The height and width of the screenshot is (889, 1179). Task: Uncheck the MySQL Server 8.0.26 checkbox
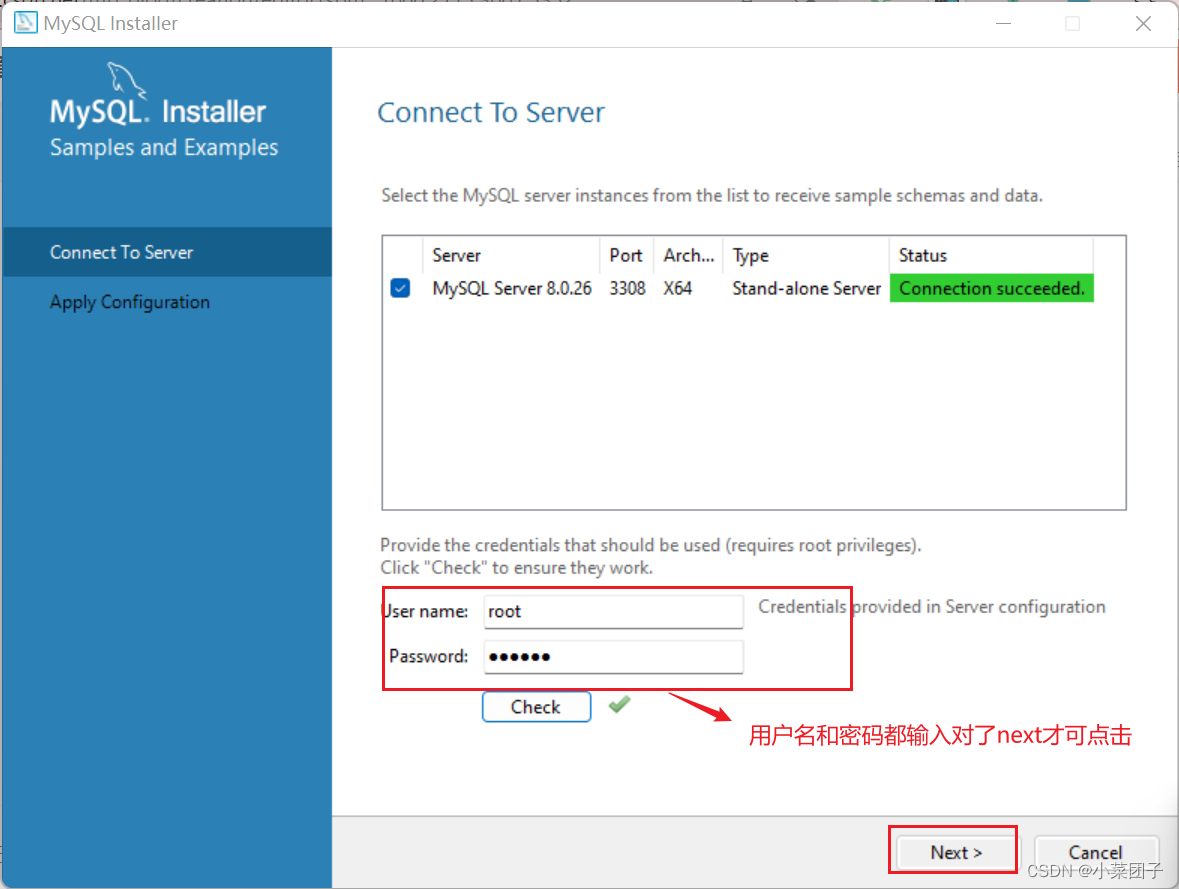tap(401, 288)
